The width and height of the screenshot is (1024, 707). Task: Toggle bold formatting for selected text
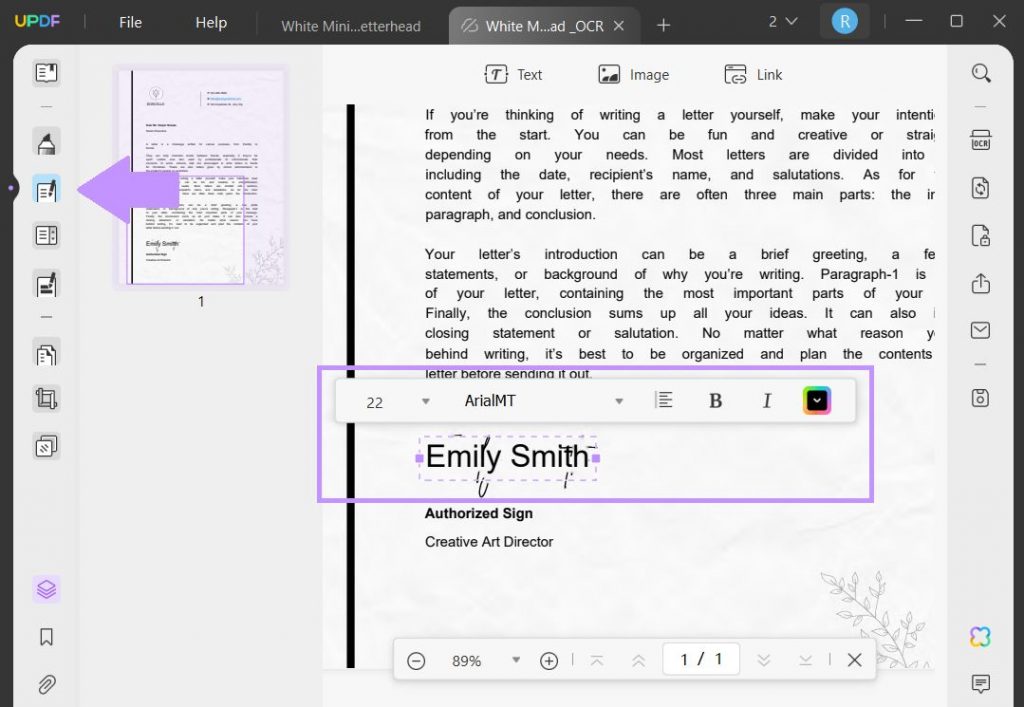click(x=716, y=399)
